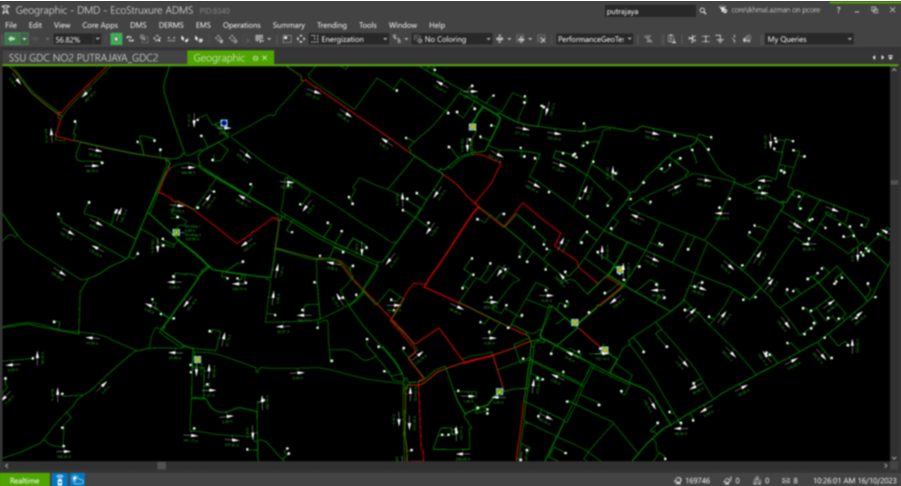The image size is (901, 486).
Task: Click the third toolbar icon with document cursor
Action: [144, 39]
